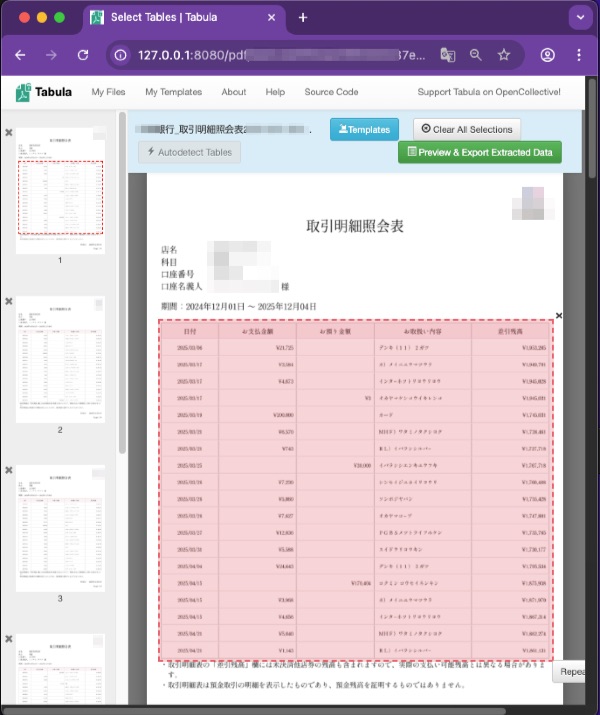Click the site information icon before URL
The image size is (600, 715).
pos(121,55)
